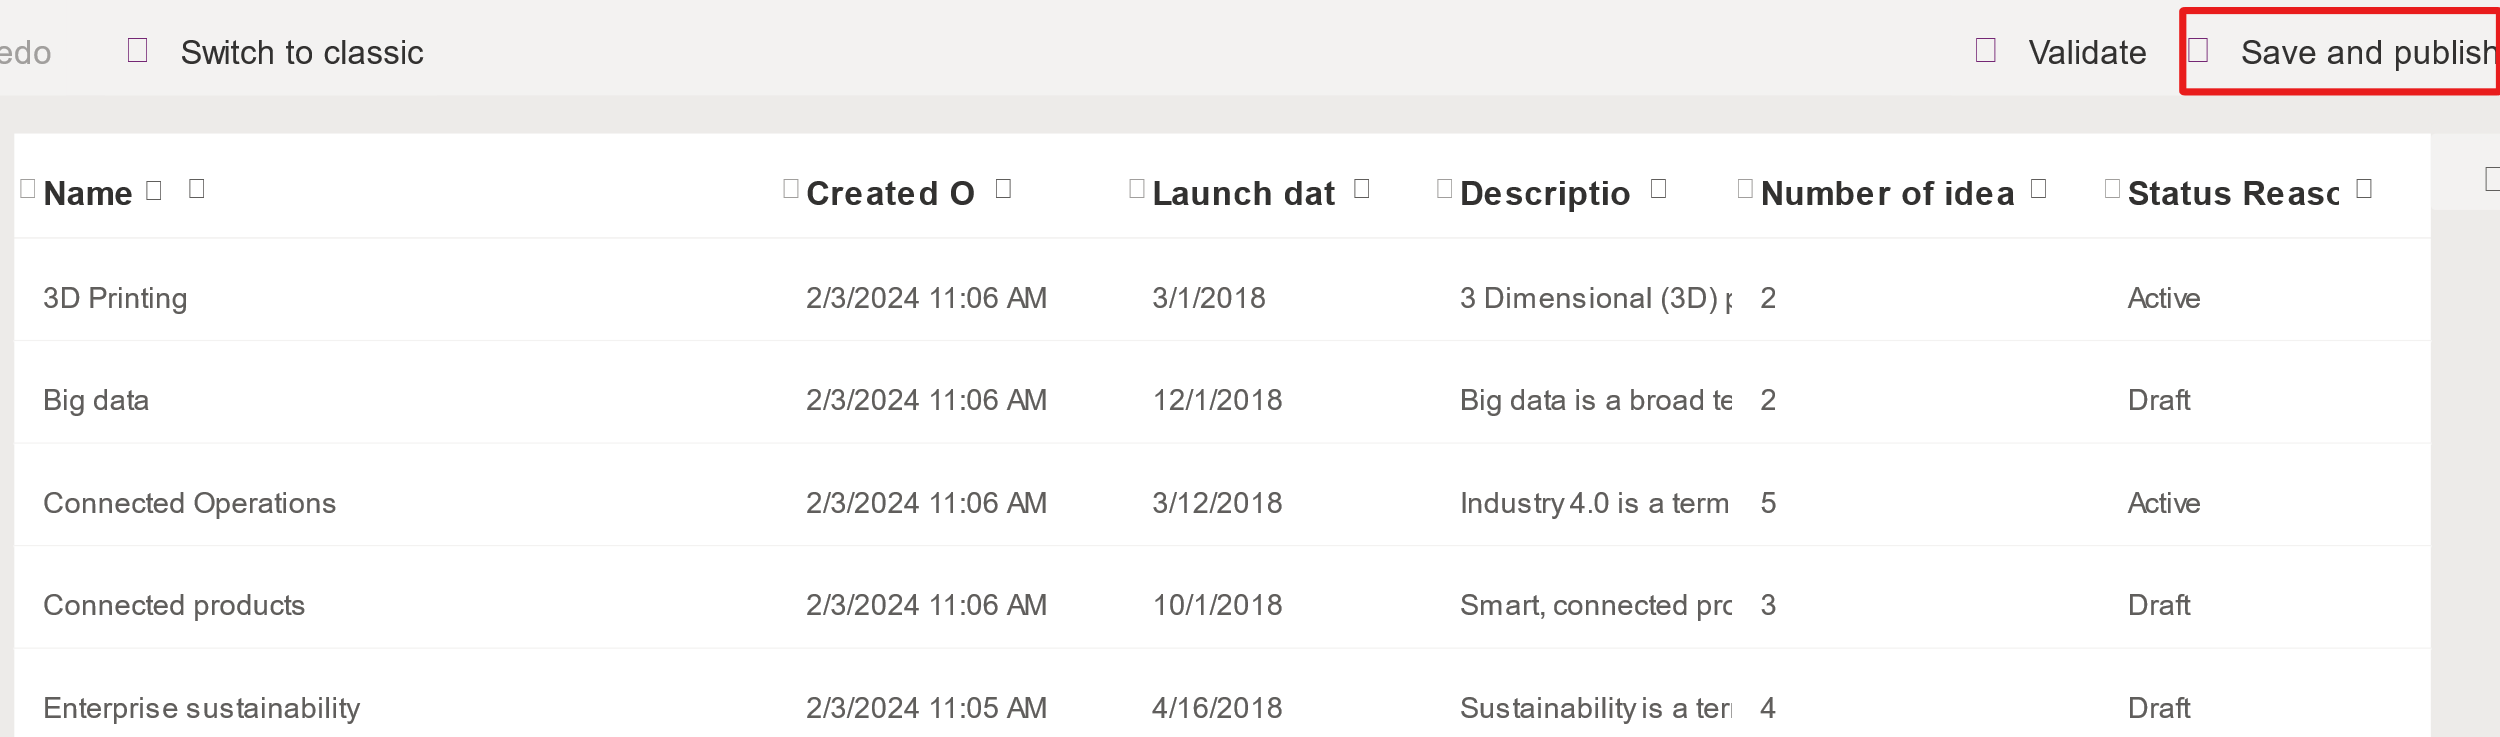This screenshot has width=2500, height=737.
Task: Open the Launch date column dropdown
Action: (x=1362, y=189)
